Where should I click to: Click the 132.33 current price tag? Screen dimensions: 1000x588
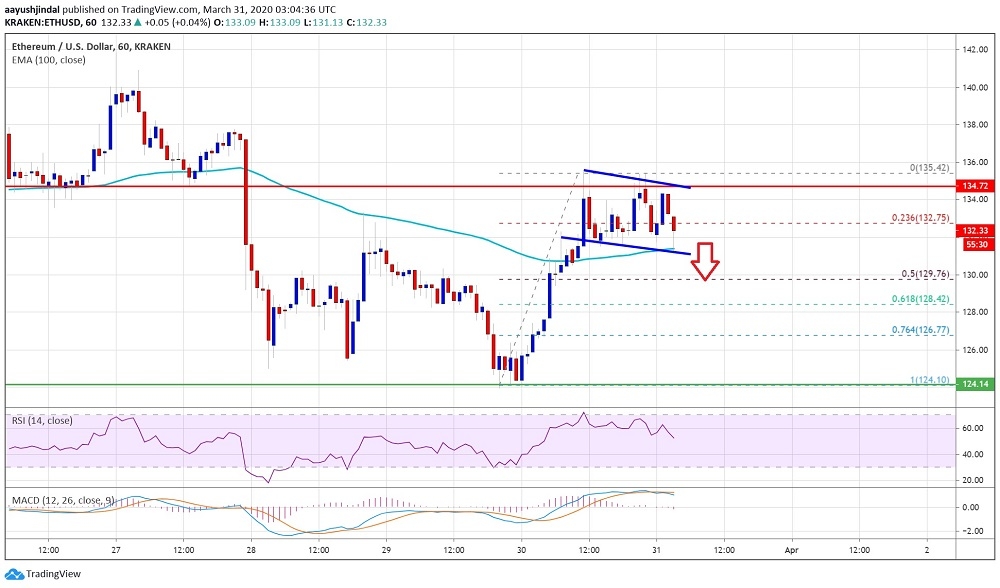point(975,231)
